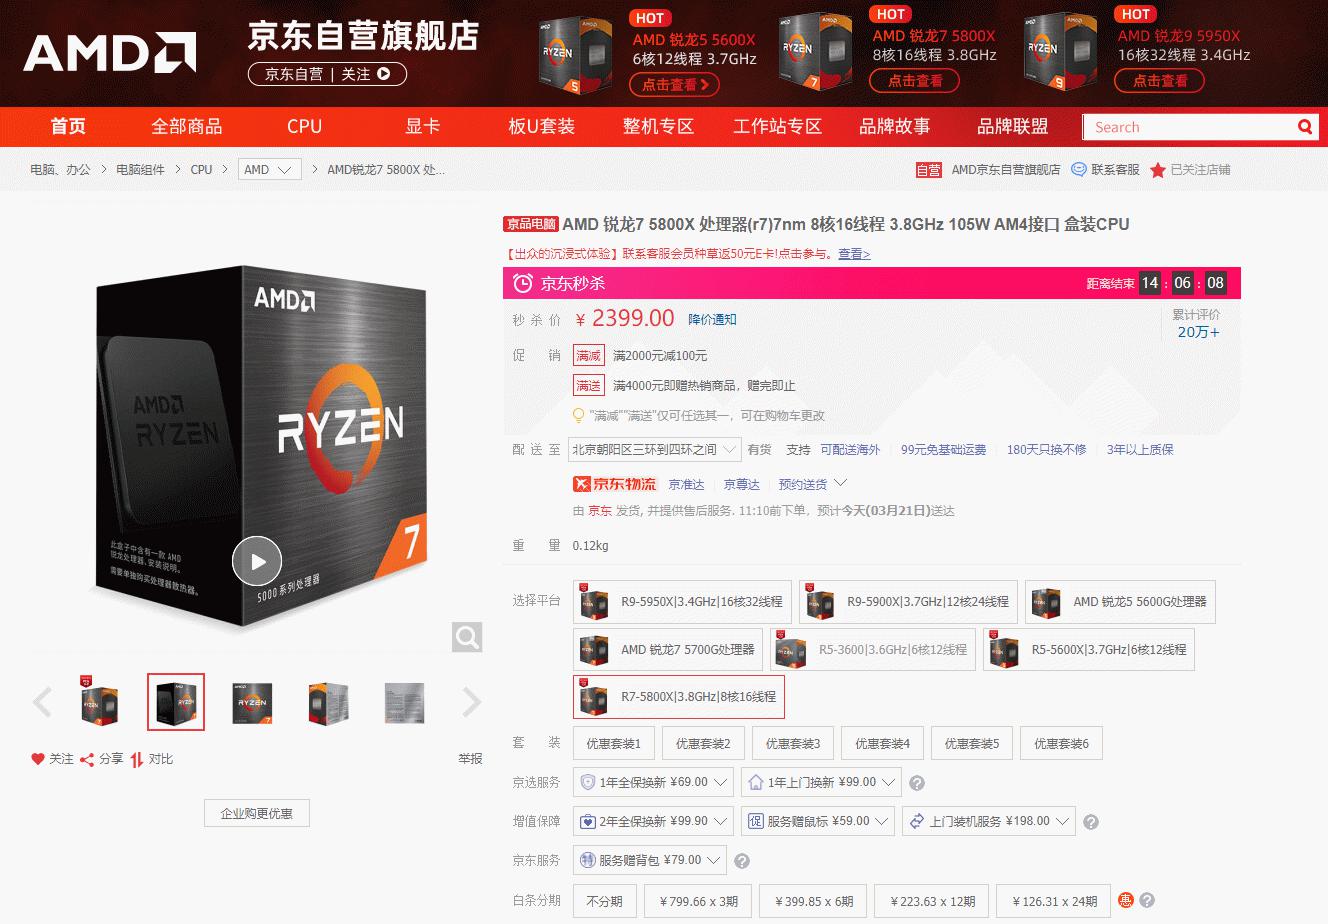This screenshot has width=1328, height=924.
Task: Click 可配送海外 link
Action: (850, 450)
